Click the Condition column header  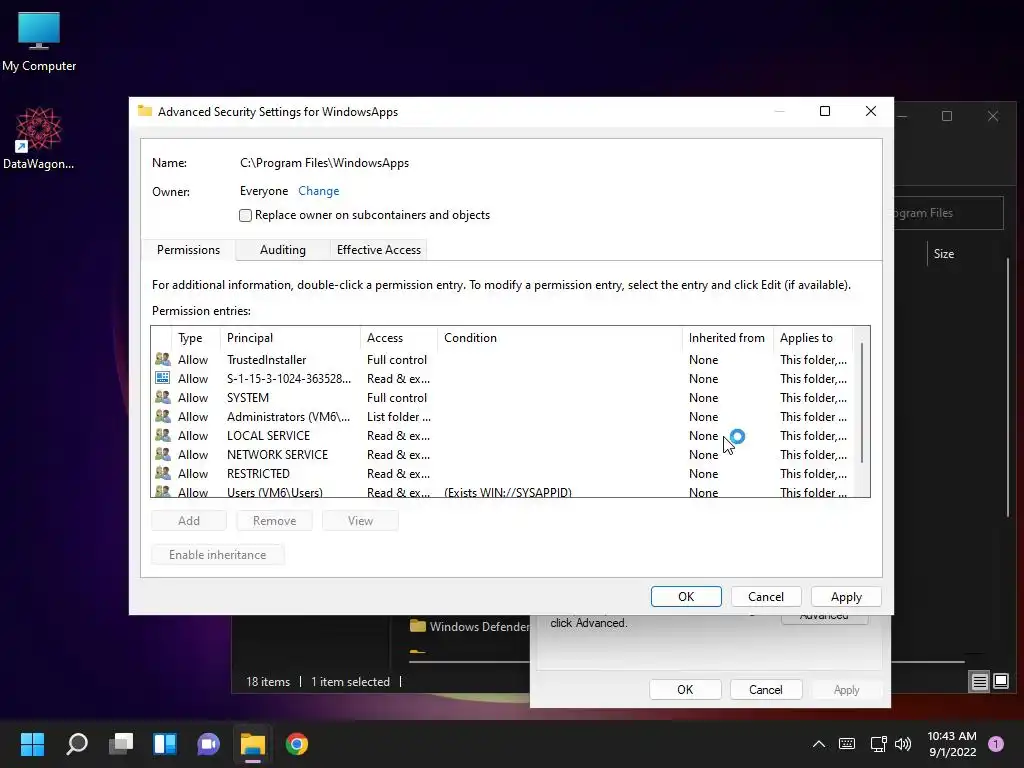[560, 338]
